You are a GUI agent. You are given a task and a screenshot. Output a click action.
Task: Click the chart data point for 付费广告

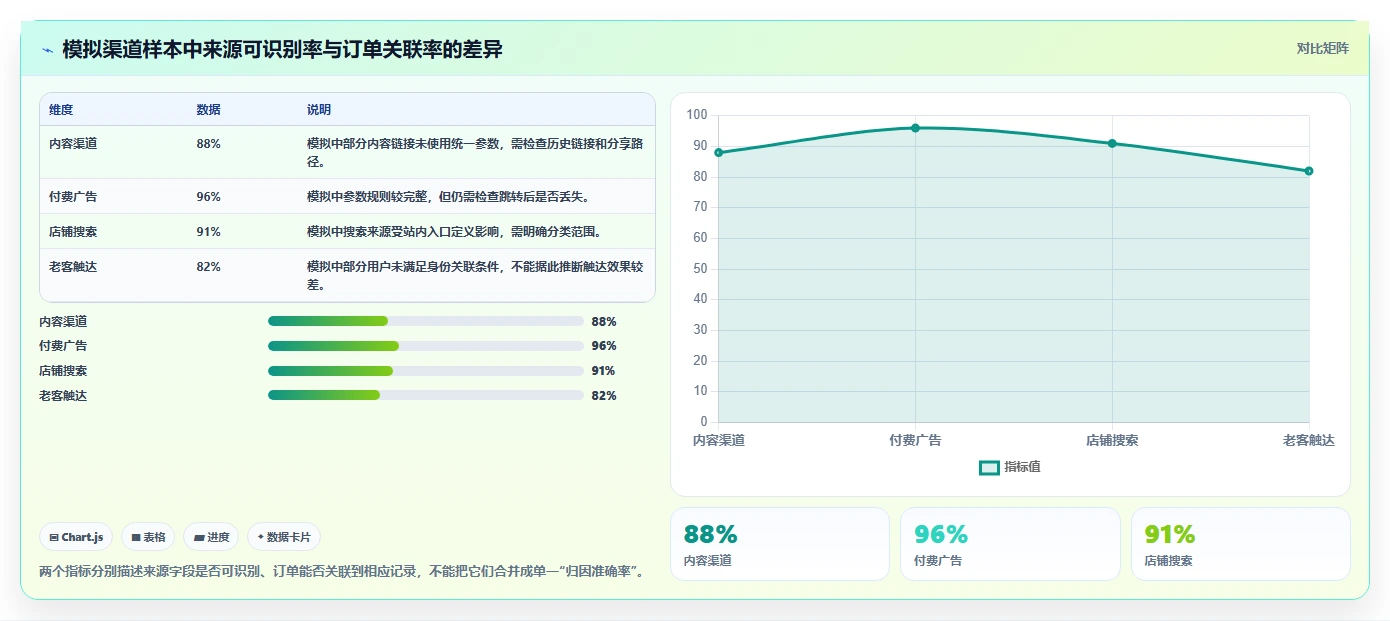coord(915,128)
